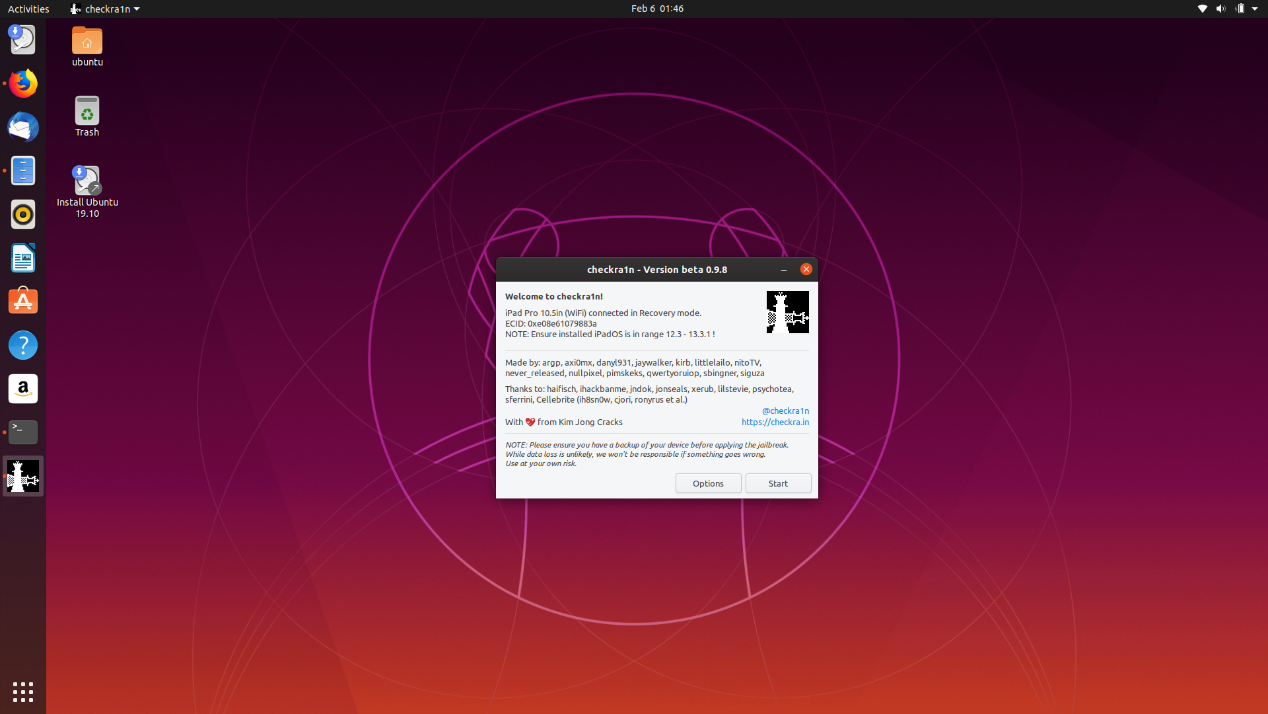Open the https://checkra.in link
This screenshot has height=714, width=1268.
[775, 422]
